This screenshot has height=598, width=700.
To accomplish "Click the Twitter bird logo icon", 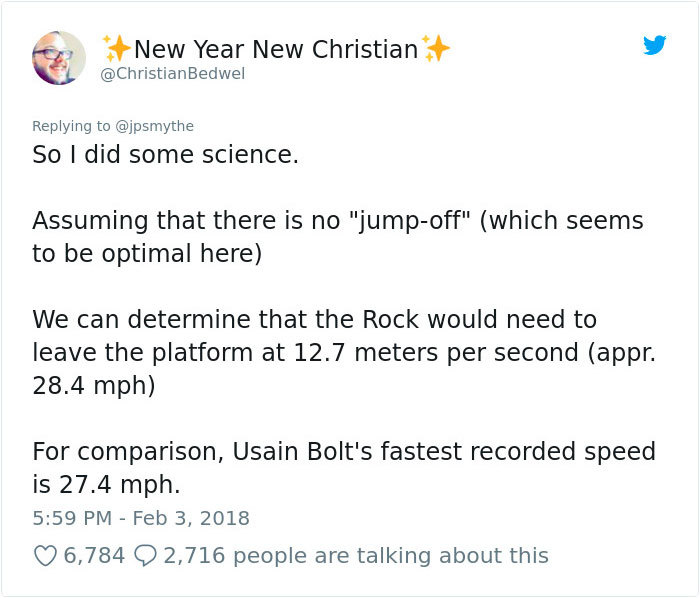I will [654, 45].
